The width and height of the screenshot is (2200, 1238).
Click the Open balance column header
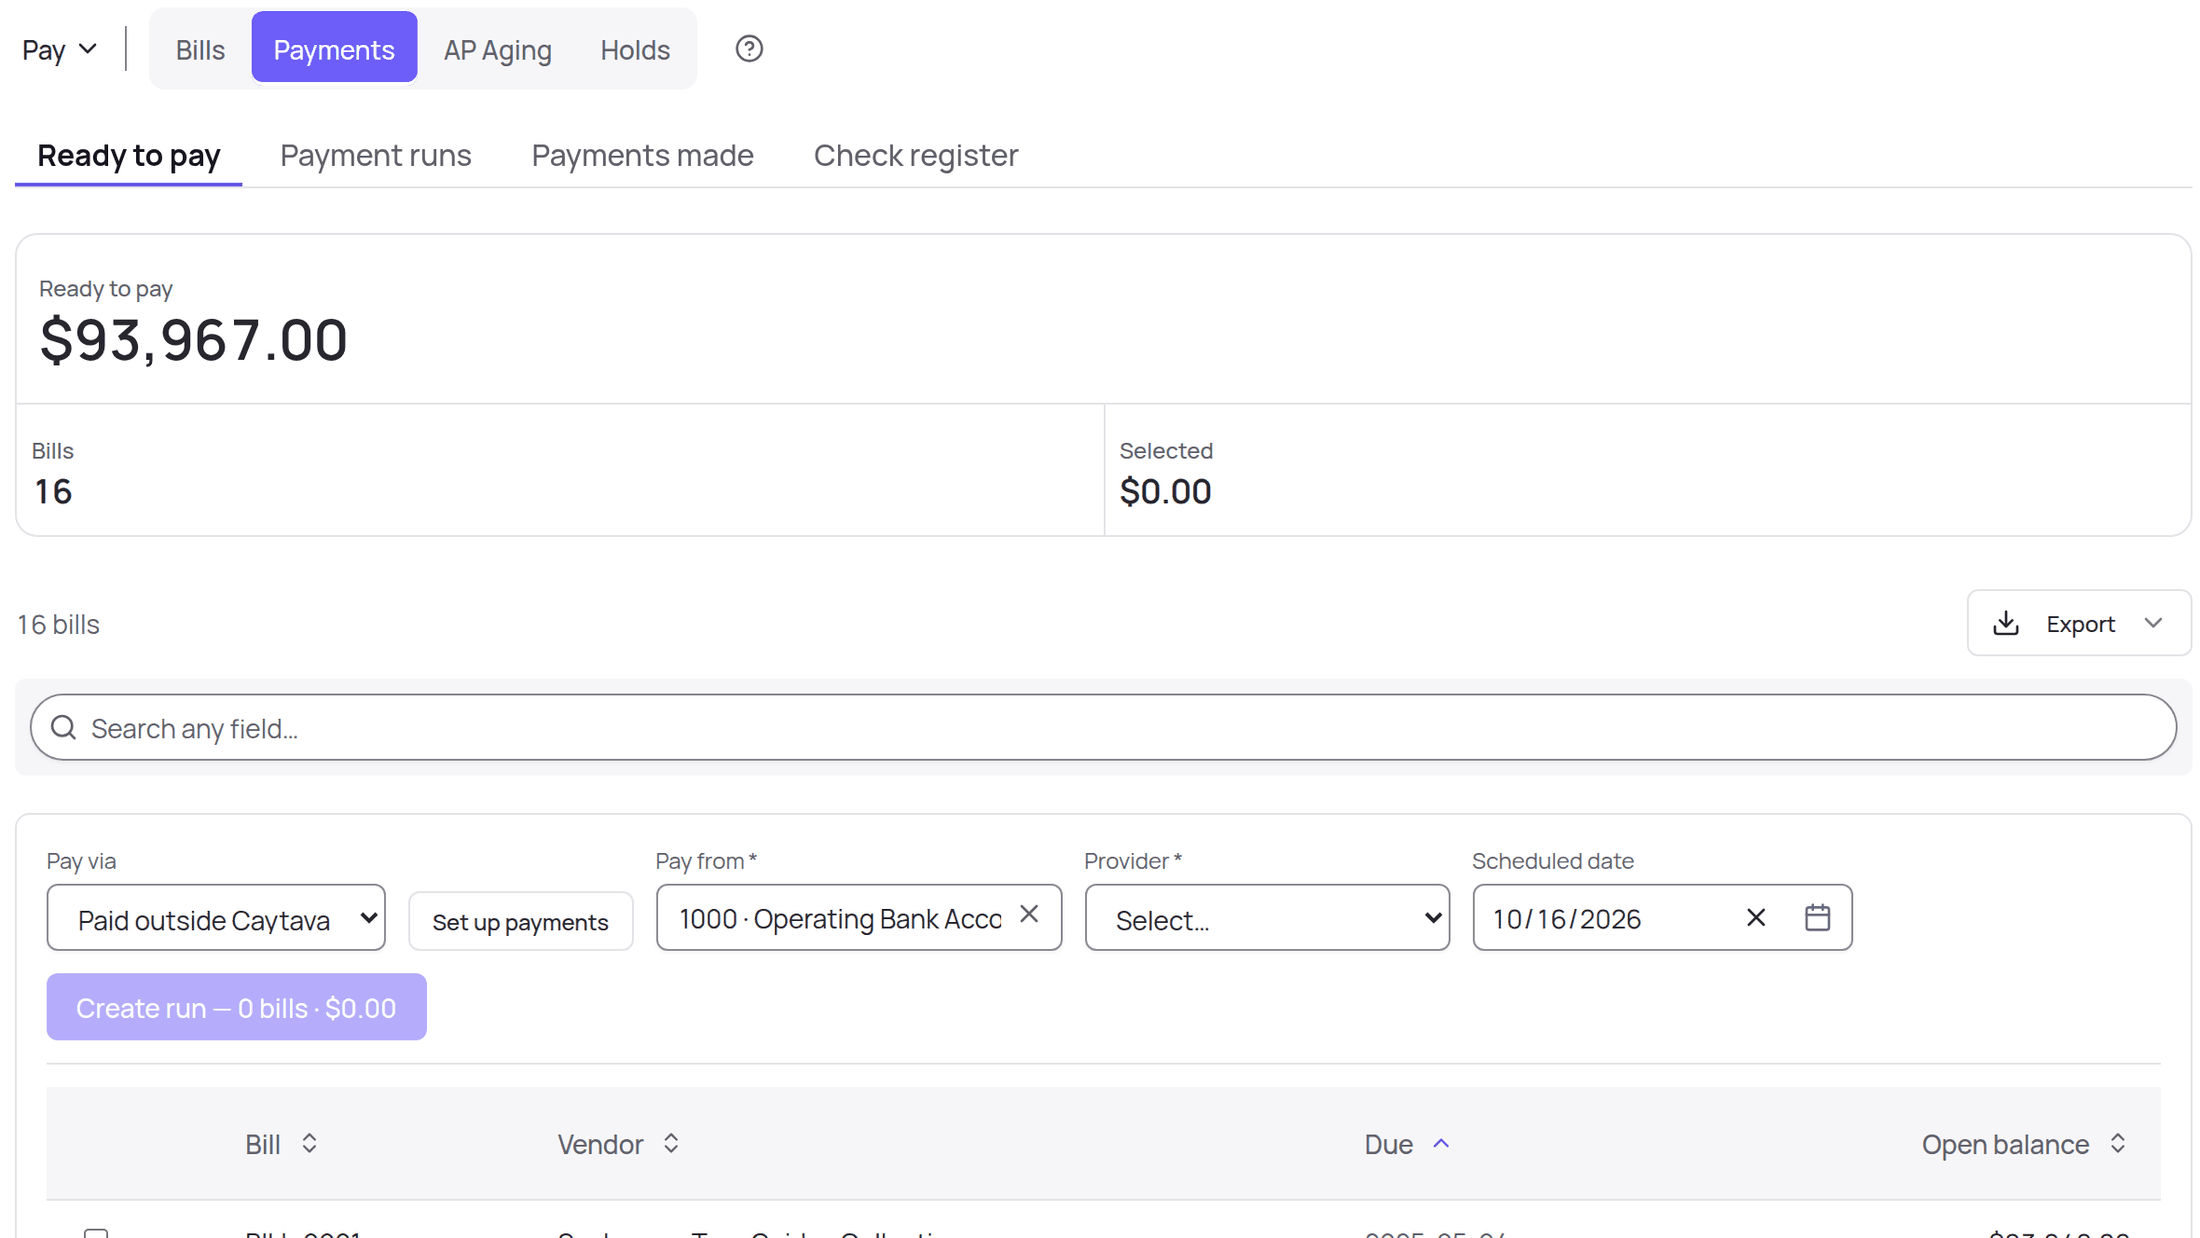[x=2005, y=1143]
